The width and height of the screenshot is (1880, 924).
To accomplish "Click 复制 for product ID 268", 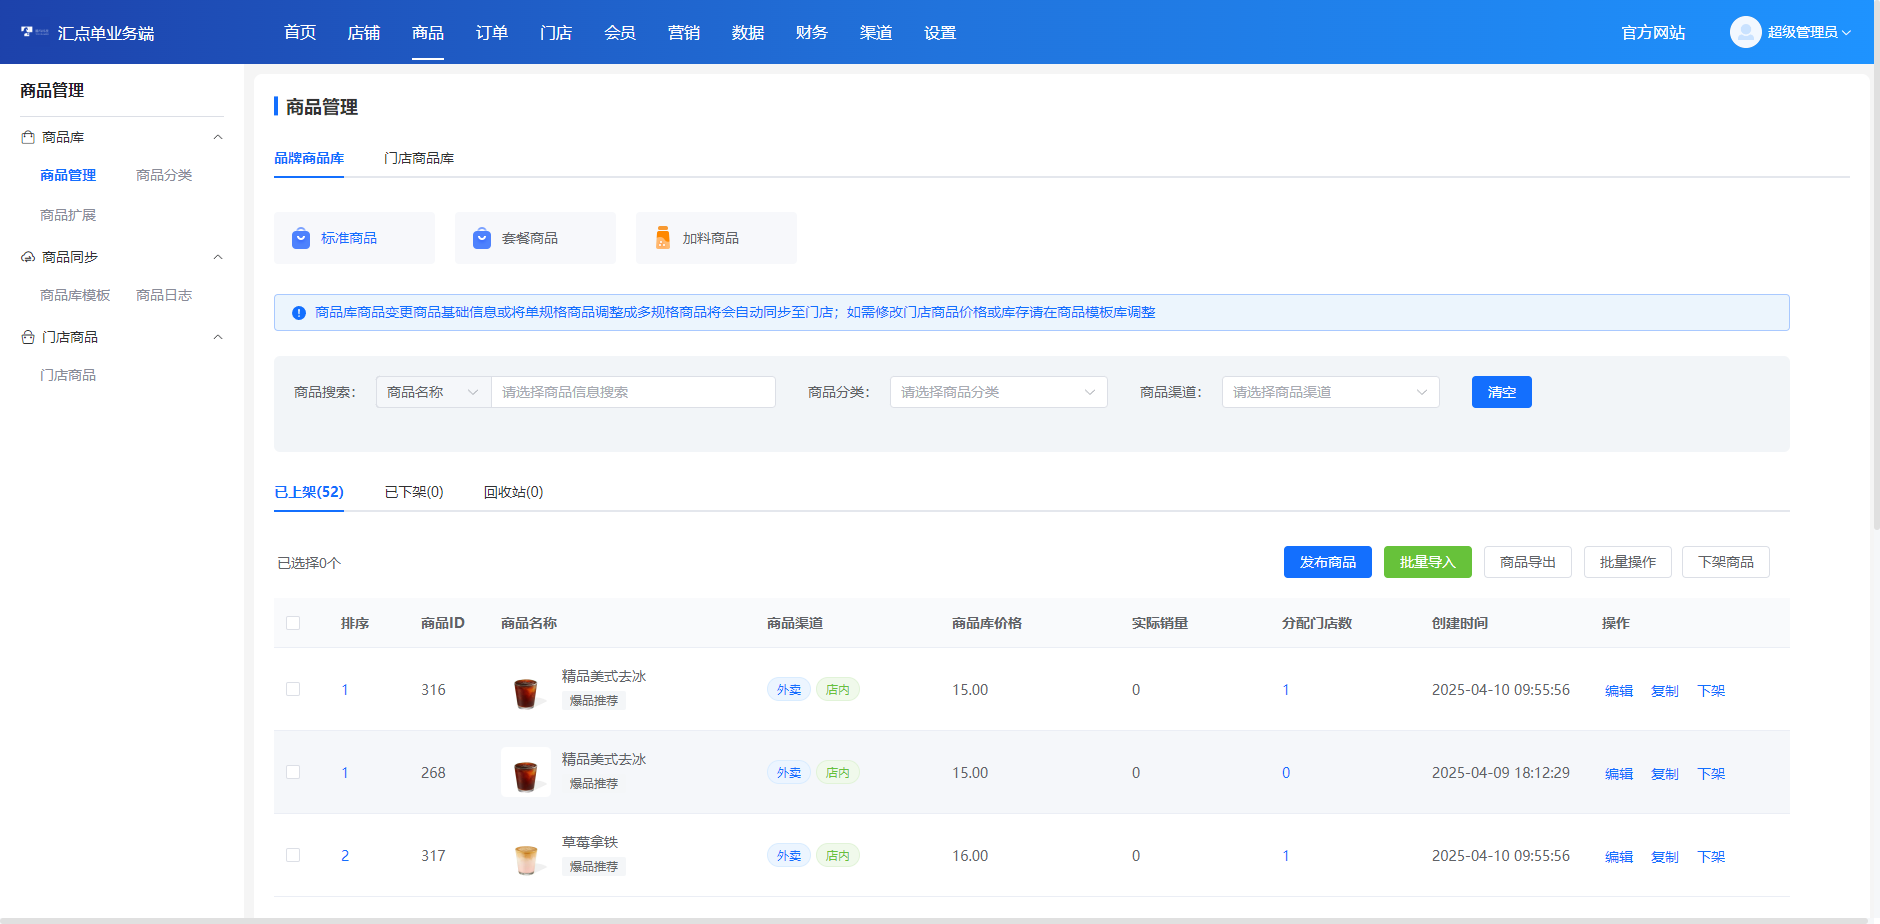I will click(x=1665, y=774).
